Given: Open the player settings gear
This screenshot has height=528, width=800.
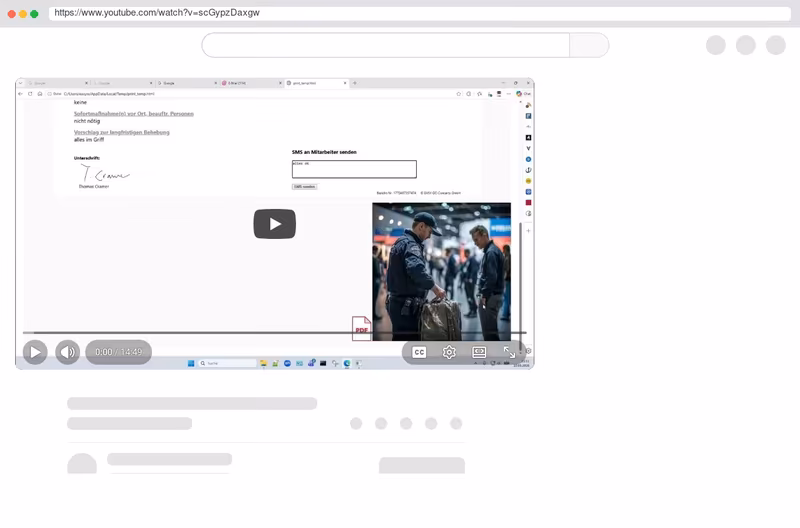Looking at the screenshot, I should pos(449,352).
